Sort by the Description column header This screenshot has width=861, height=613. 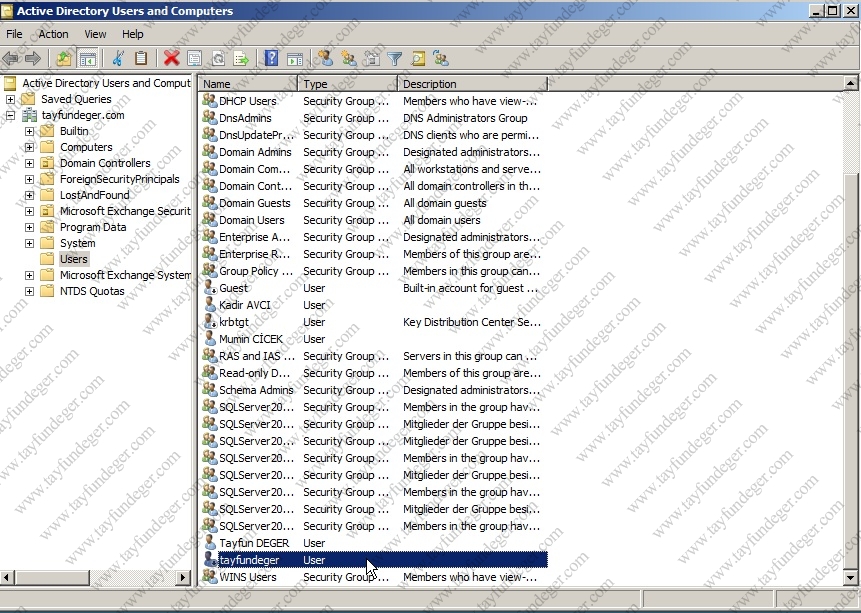click(473, 83)
